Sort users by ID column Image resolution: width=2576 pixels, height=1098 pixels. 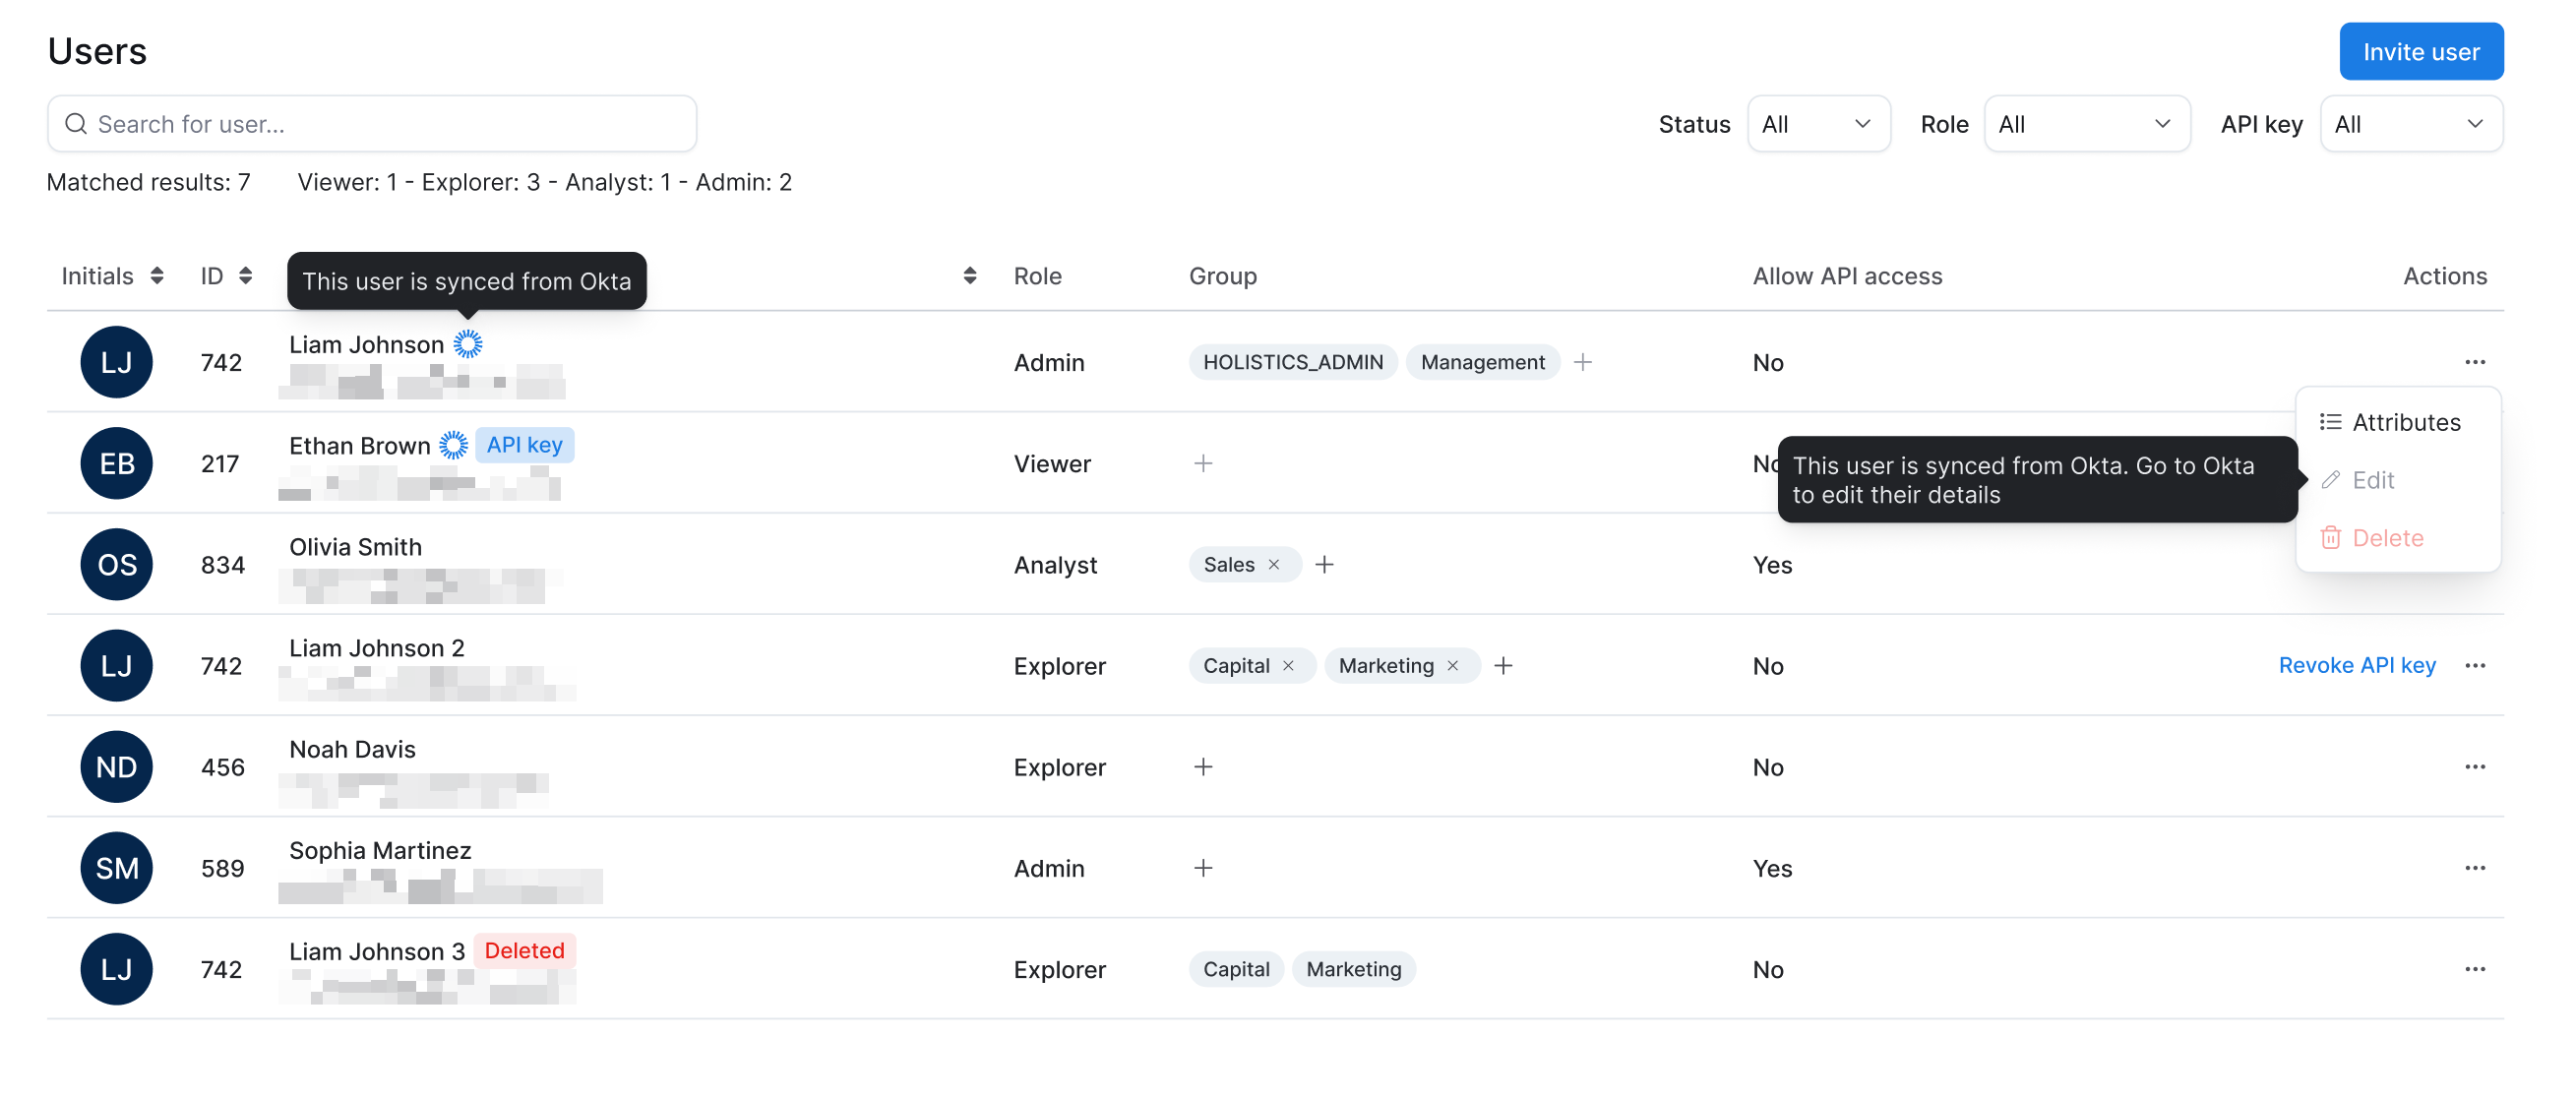[x=245, y=276]
